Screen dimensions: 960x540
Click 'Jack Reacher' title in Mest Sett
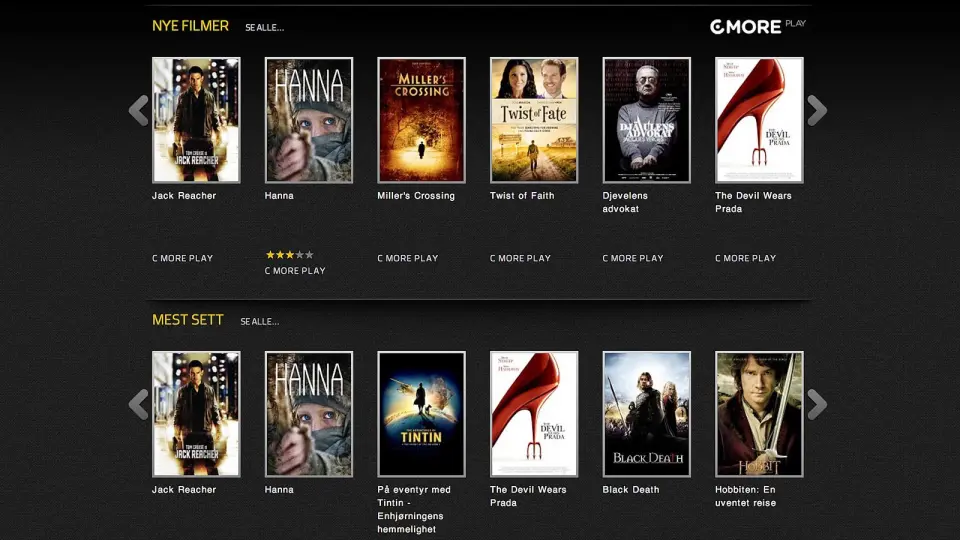tap(184, 490)
